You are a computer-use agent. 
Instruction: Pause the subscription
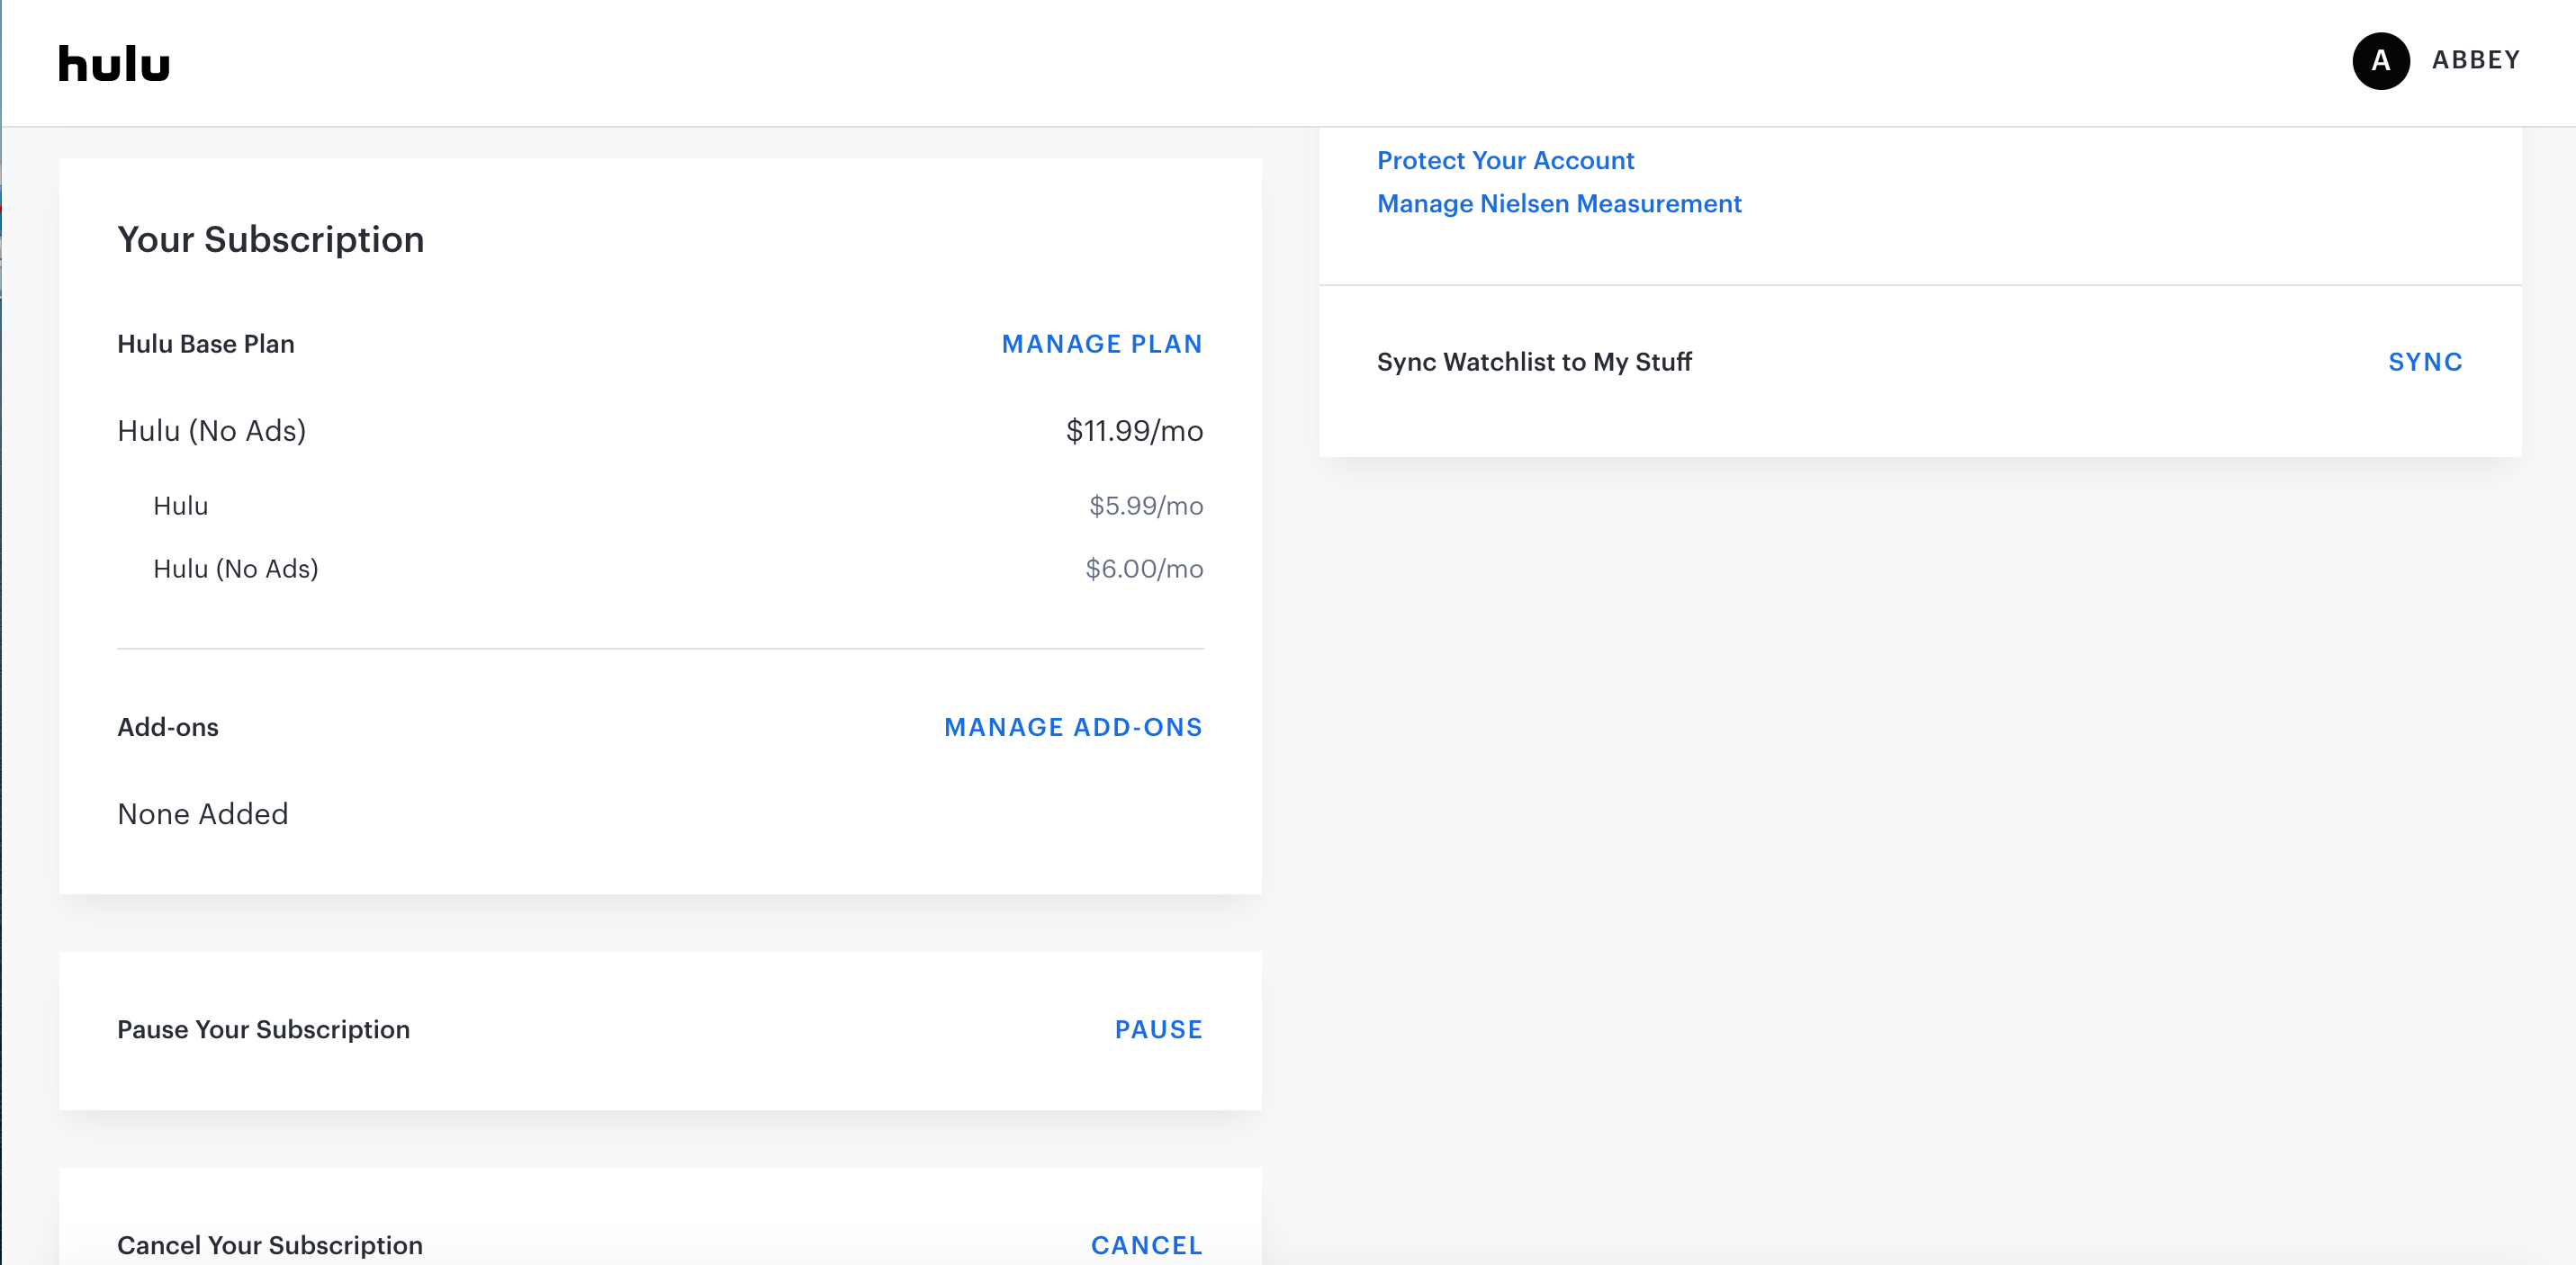pyautogui.click(x=1158, y=1029)
